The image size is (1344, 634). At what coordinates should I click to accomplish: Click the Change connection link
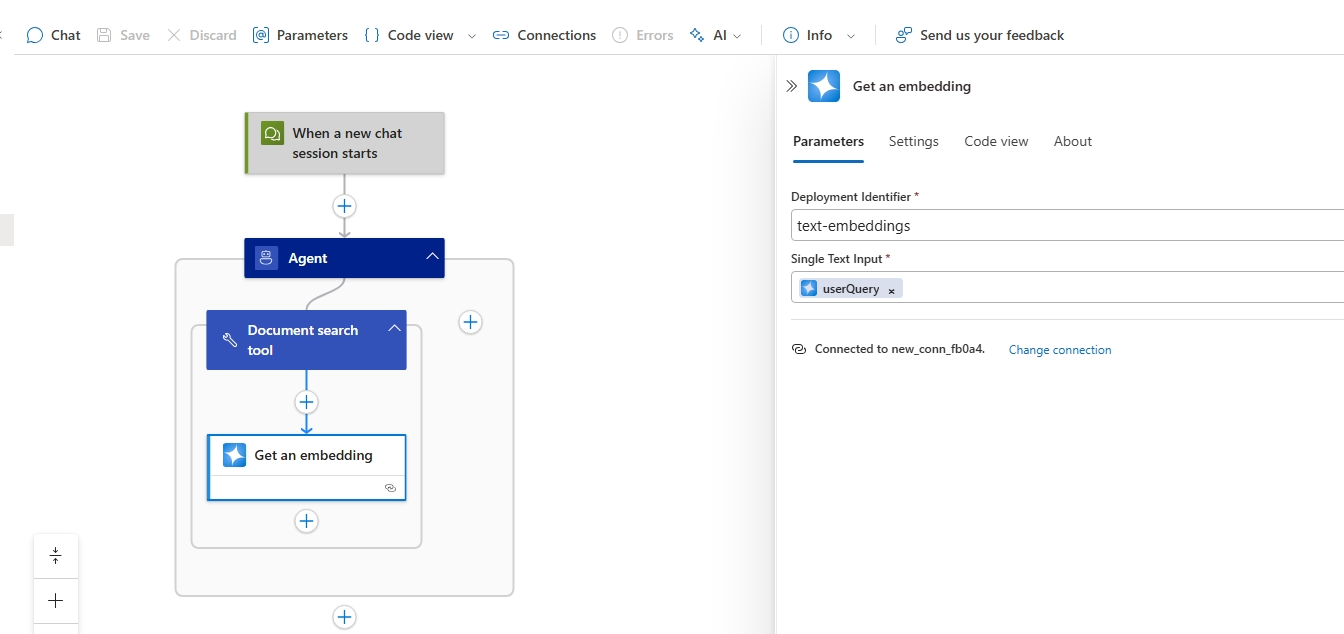click(1059, 349)
